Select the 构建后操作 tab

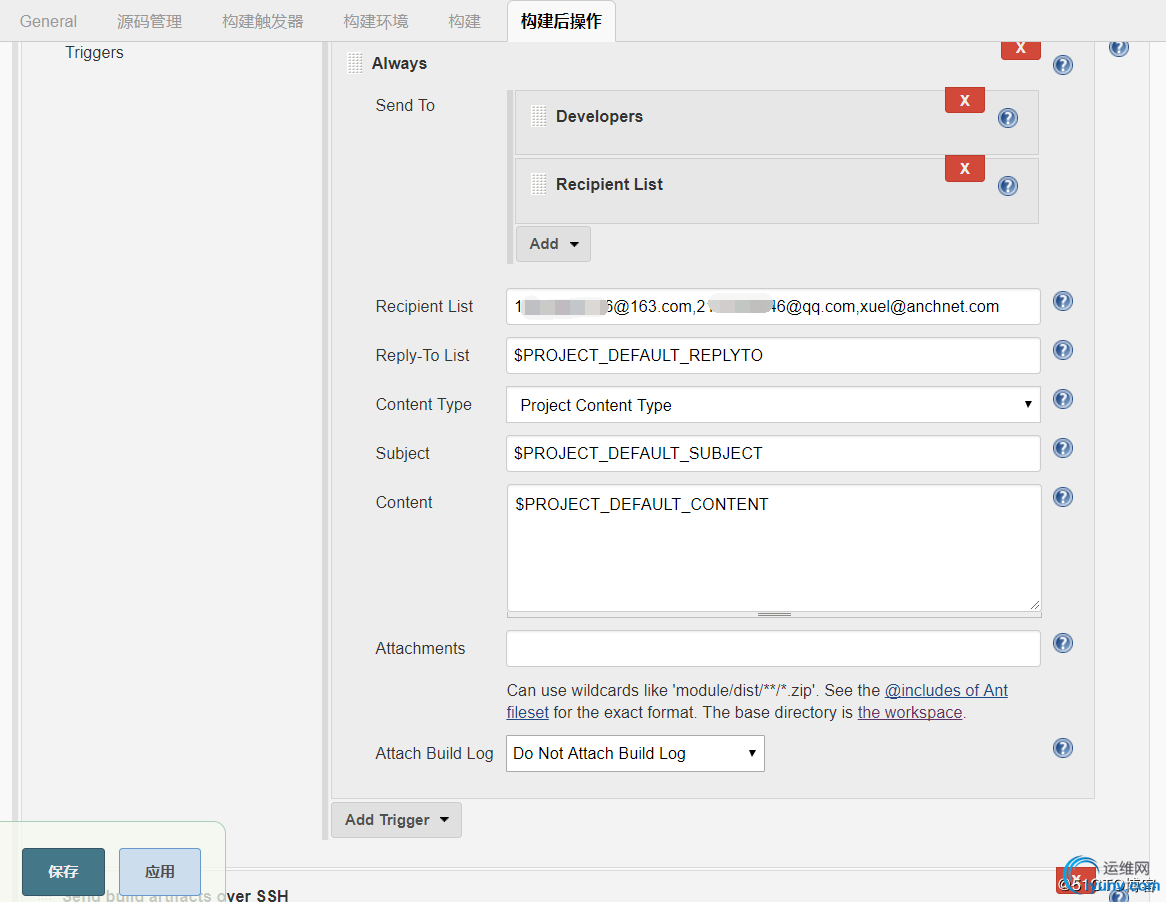pyautogui.click(x=561, y=21)
